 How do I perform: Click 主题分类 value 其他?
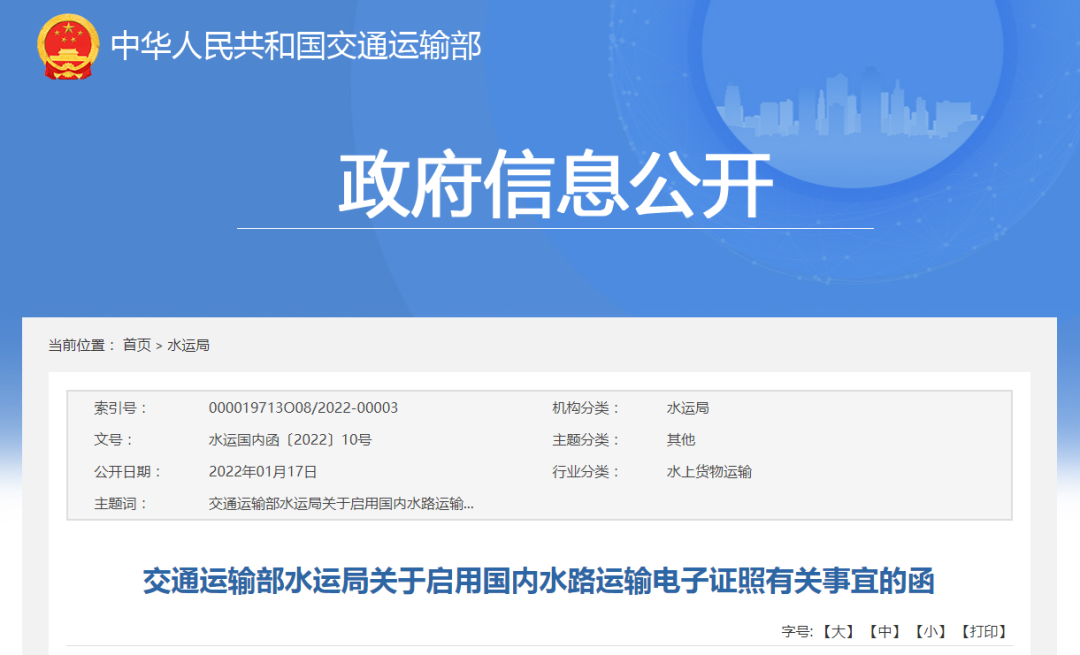[681, 439]
